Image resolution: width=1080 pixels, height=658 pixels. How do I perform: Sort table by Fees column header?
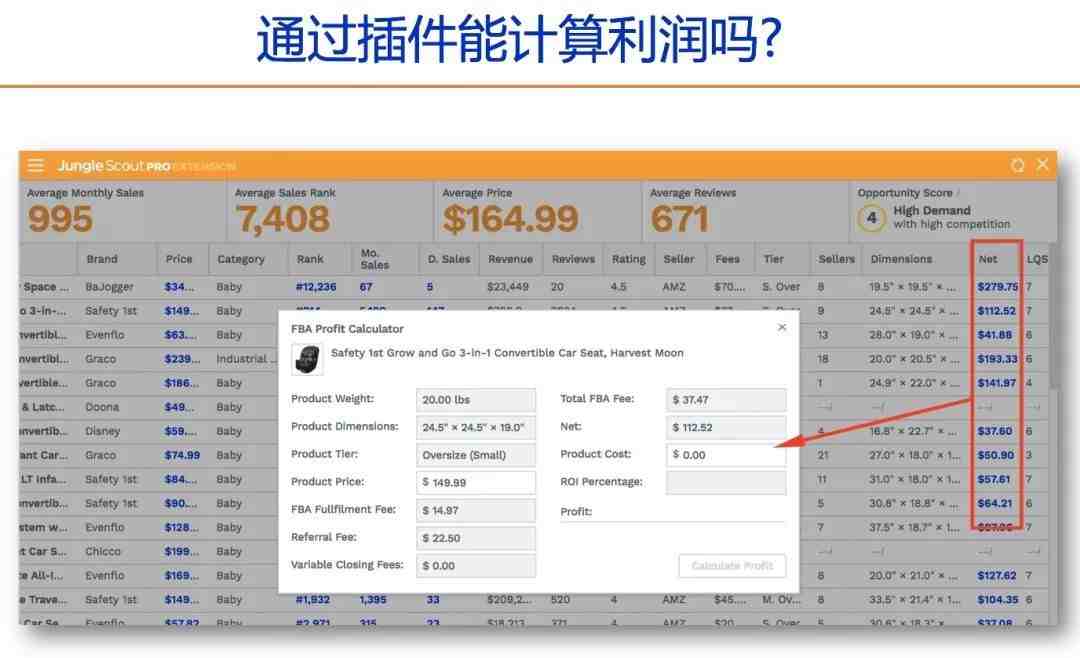pyautogui.click(x=727, y=259)
